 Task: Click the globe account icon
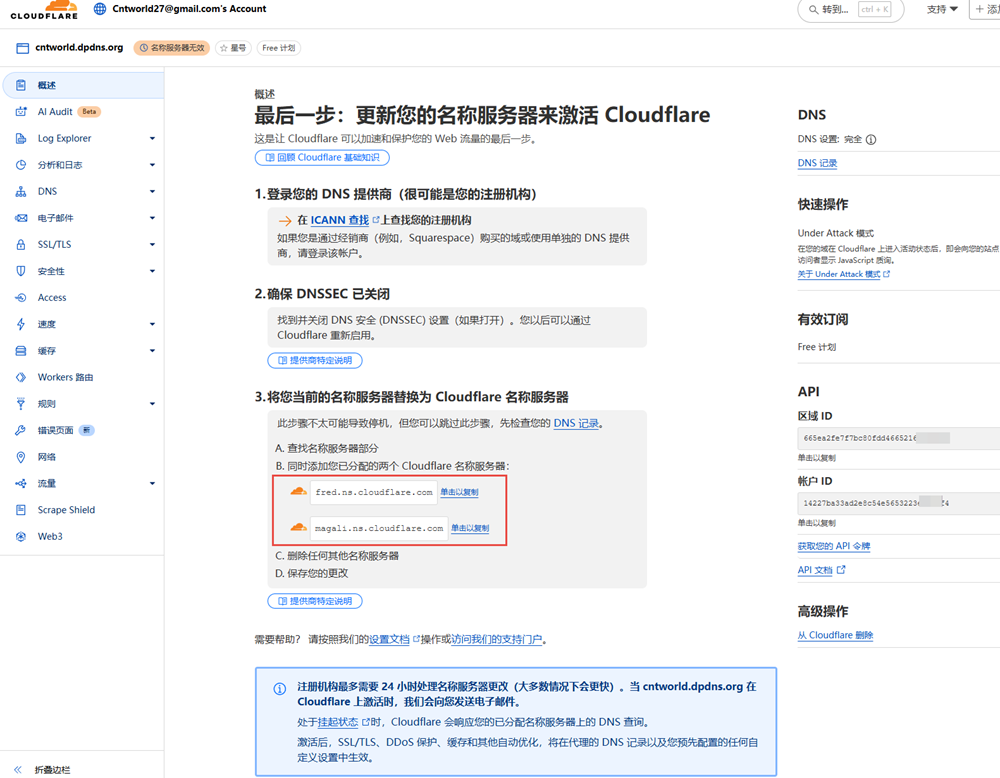99,9
